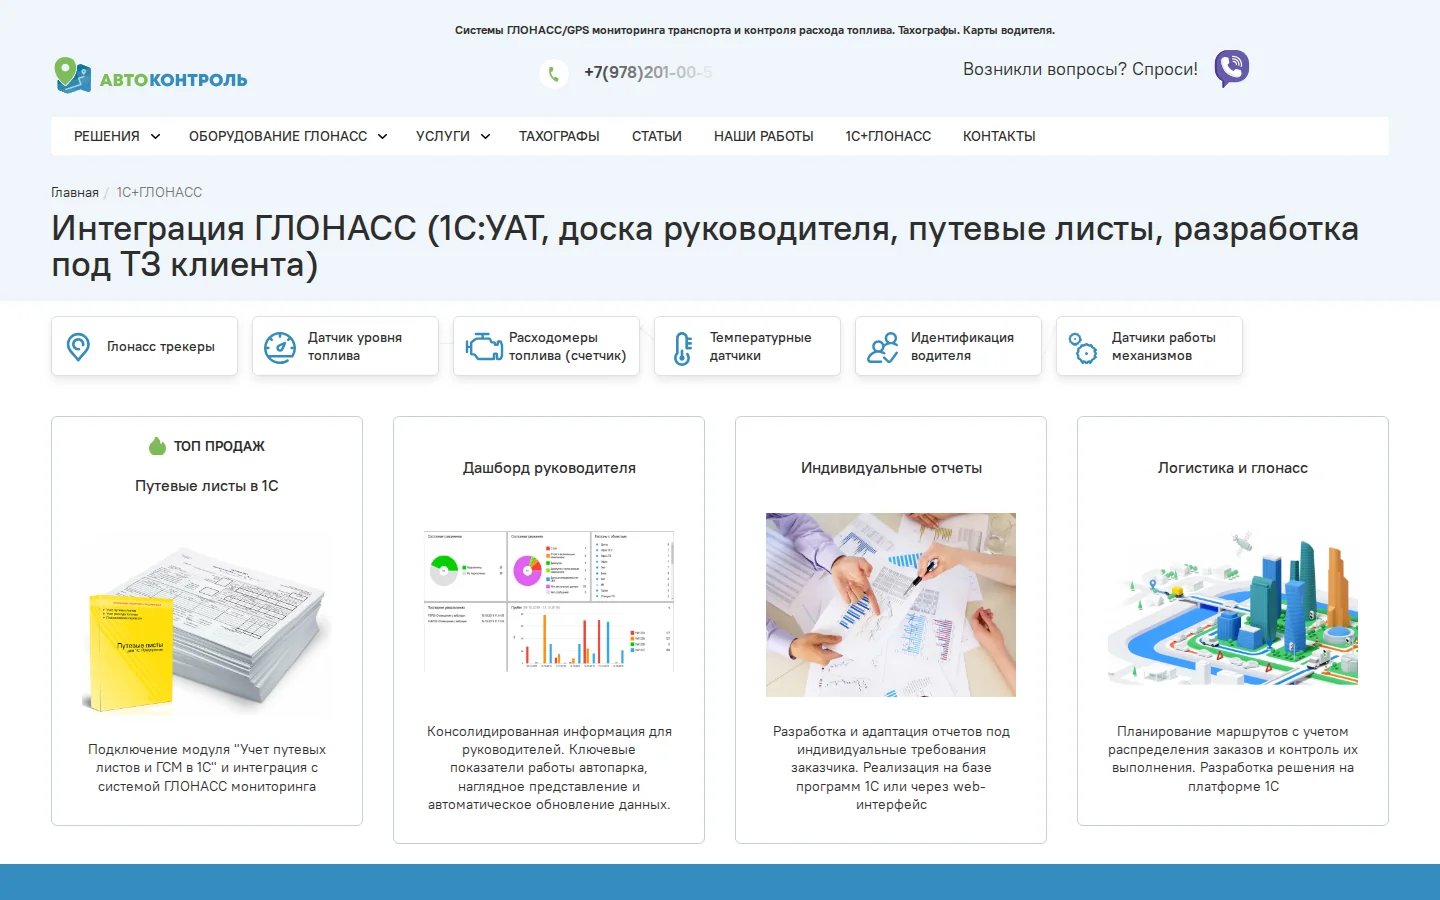Viewport: 1440px width, 900px height.
Task: Open Идентификация водителя category
Action: point(948,346)
